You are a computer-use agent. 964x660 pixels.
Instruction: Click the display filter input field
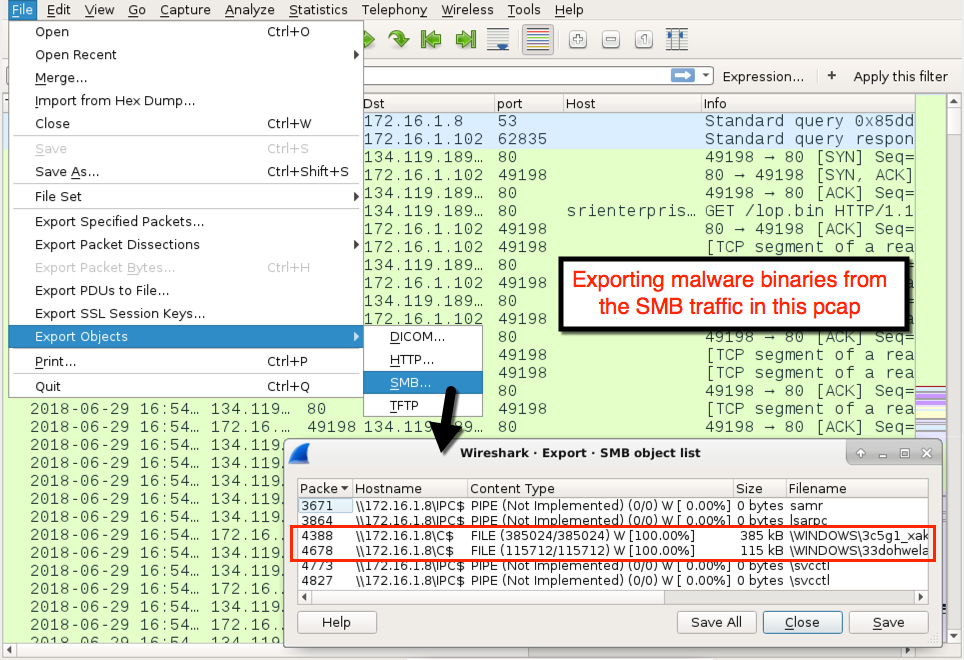point(516,76)
